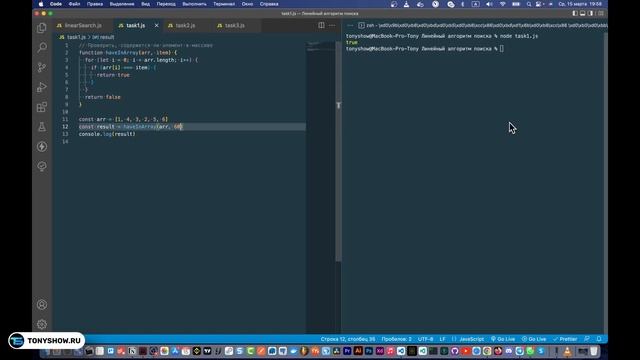The height and width of the screenshot is (360, 640).
Task: Toggle Secondary Side Bar layout button
Action: tap(590, 13)
